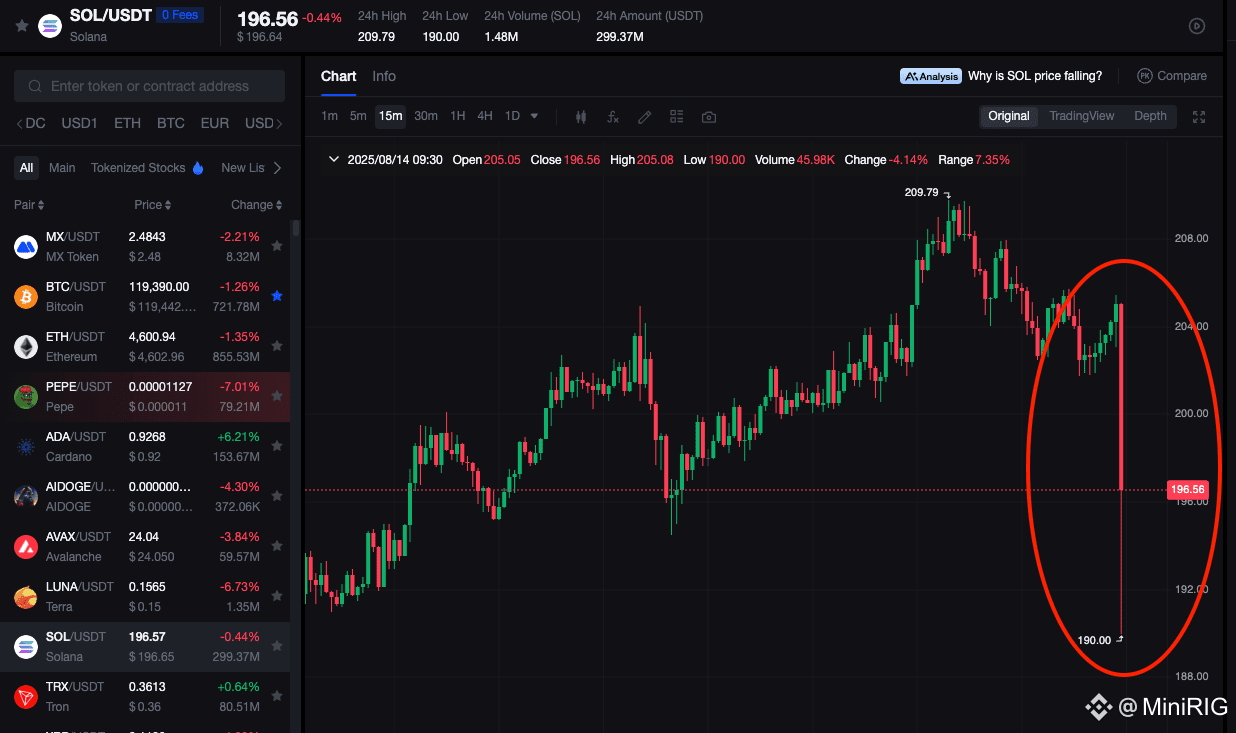The width and height of the screenshot is (1236, 733).
Task: Filter markets by EUR quote
Action: point(215,124)
